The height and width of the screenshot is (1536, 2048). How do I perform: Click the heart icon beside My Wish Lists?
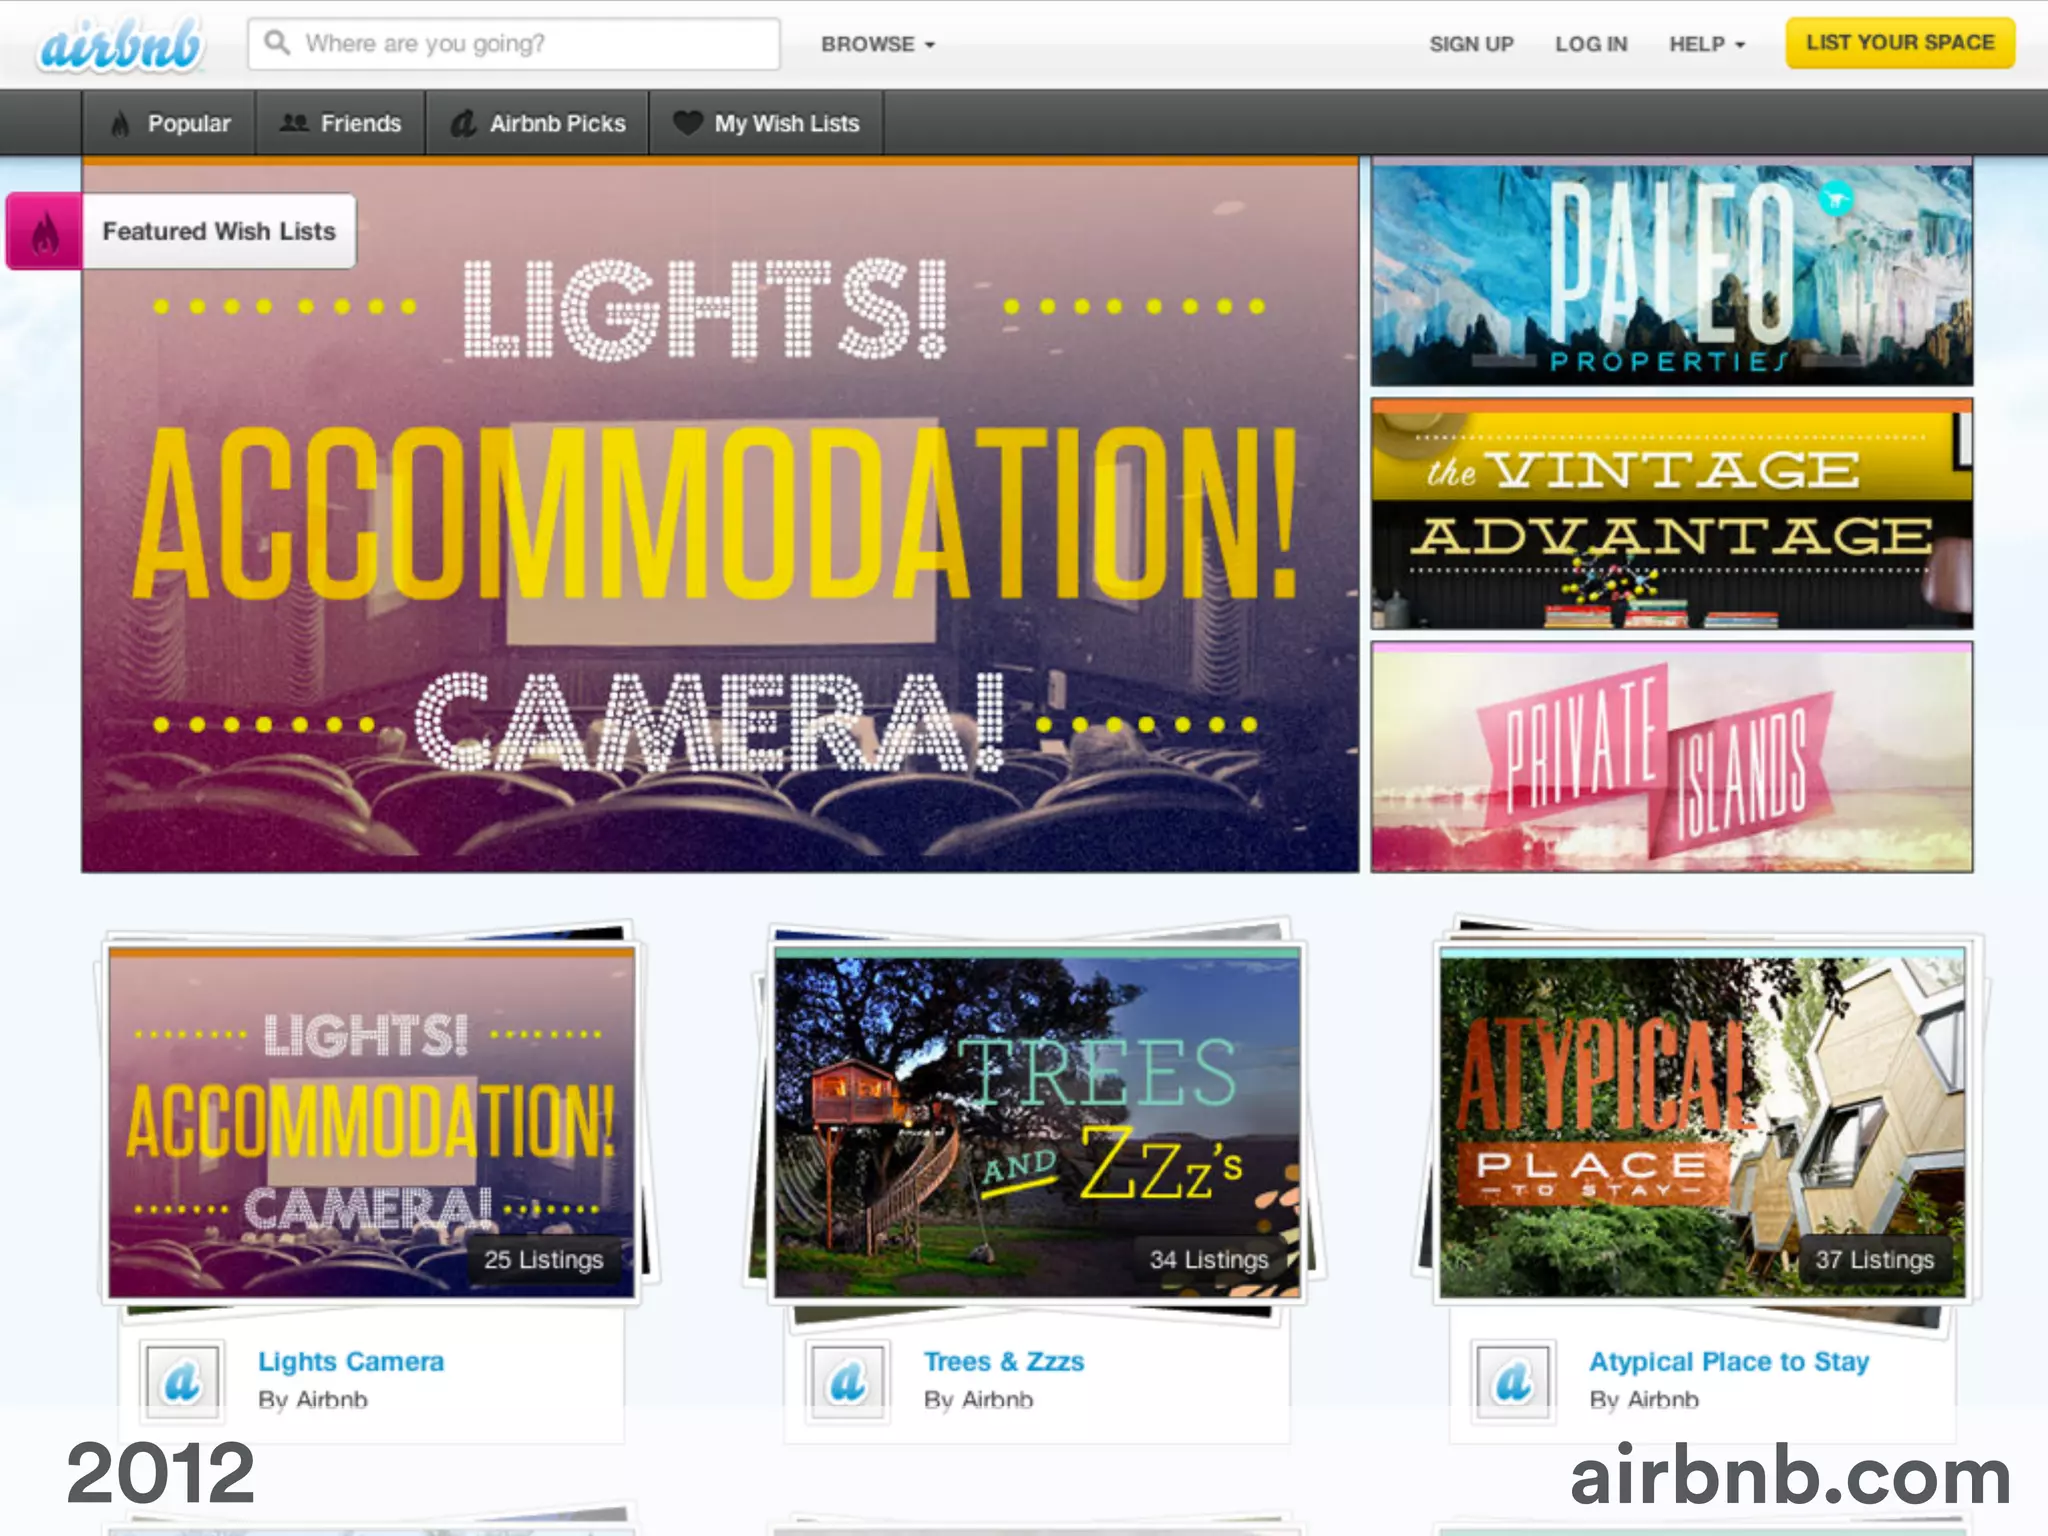[x=688, y=123]
